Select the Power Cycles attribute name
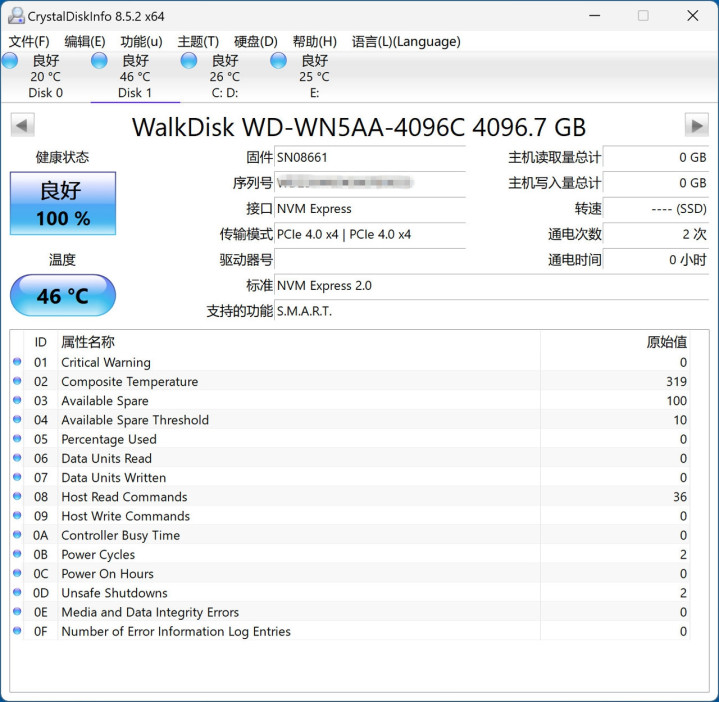 pos(98,554)
